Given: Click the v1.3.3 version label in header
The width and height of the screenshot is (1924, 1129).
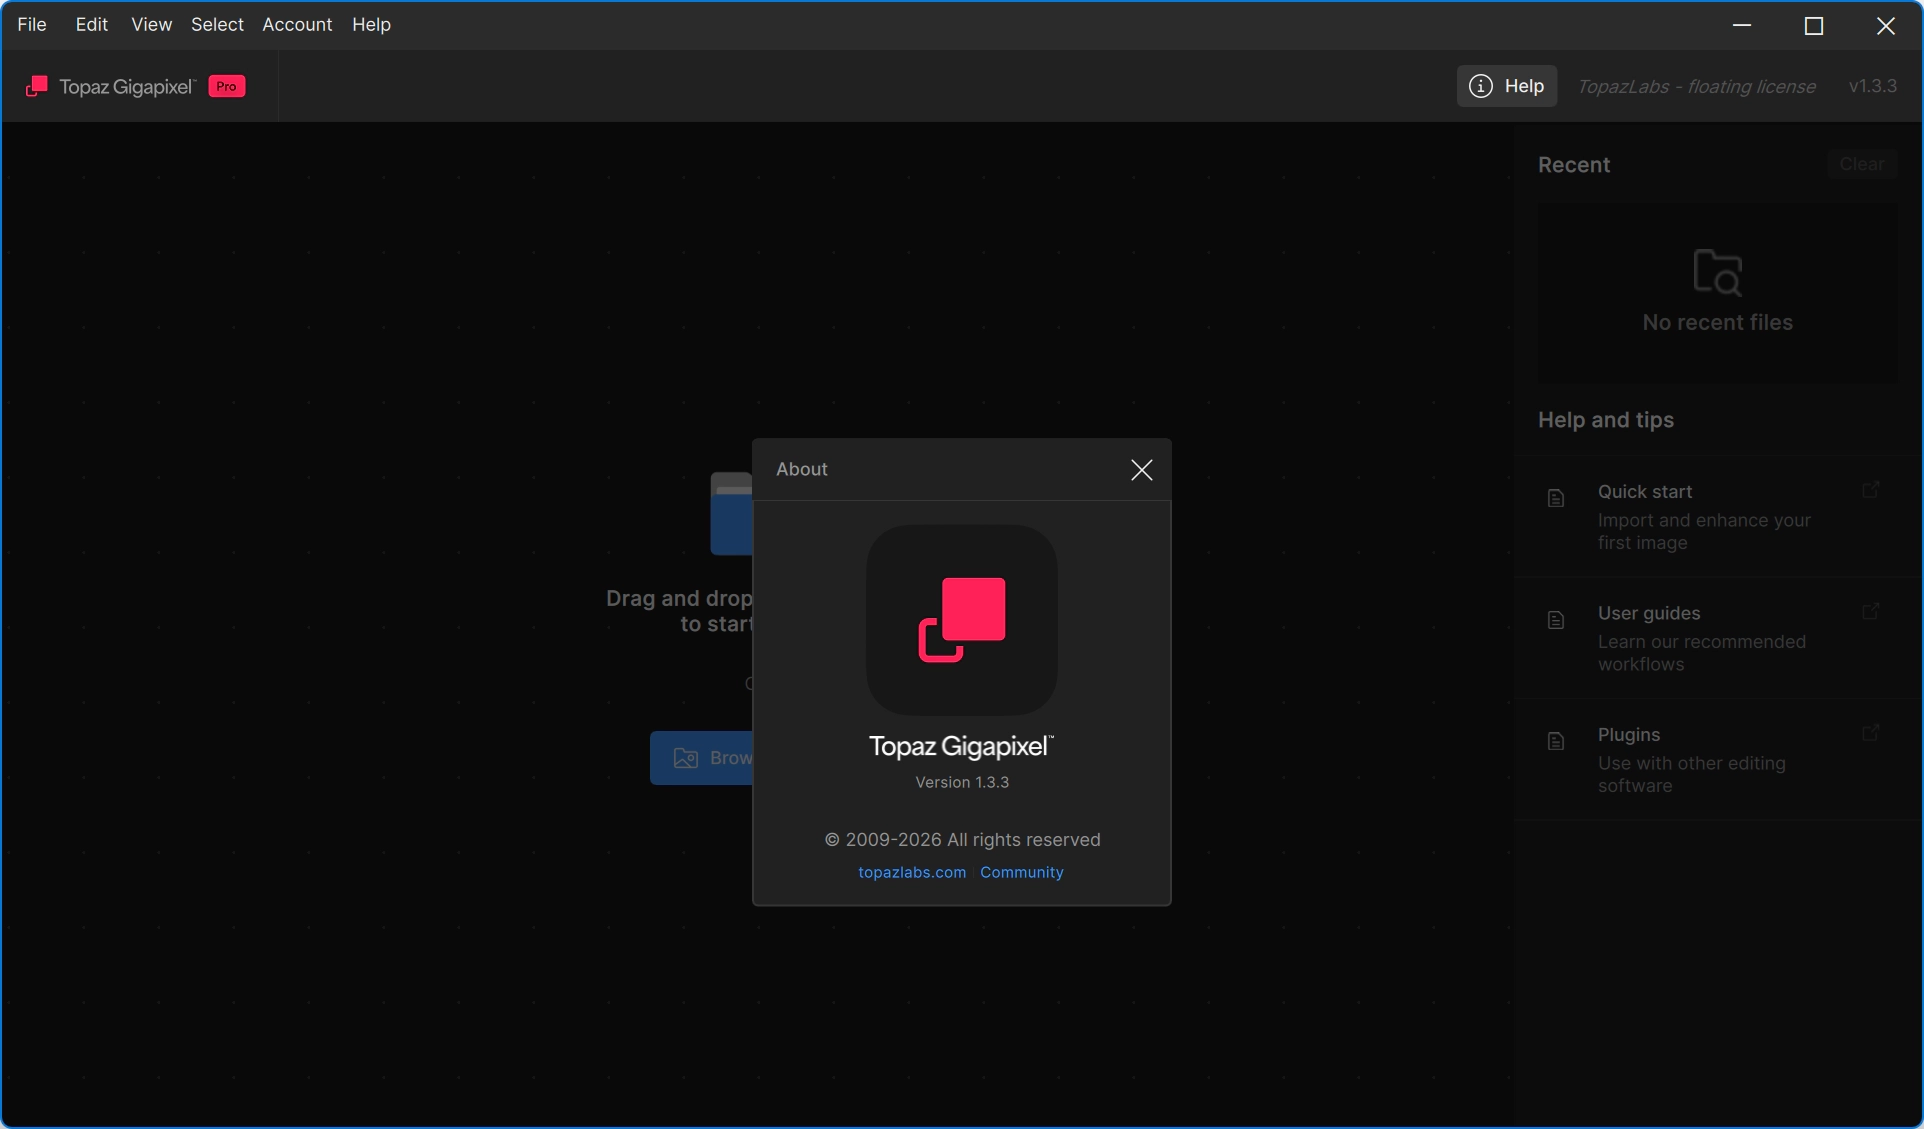Looking at the screenshot, I should coord(1872,86).
